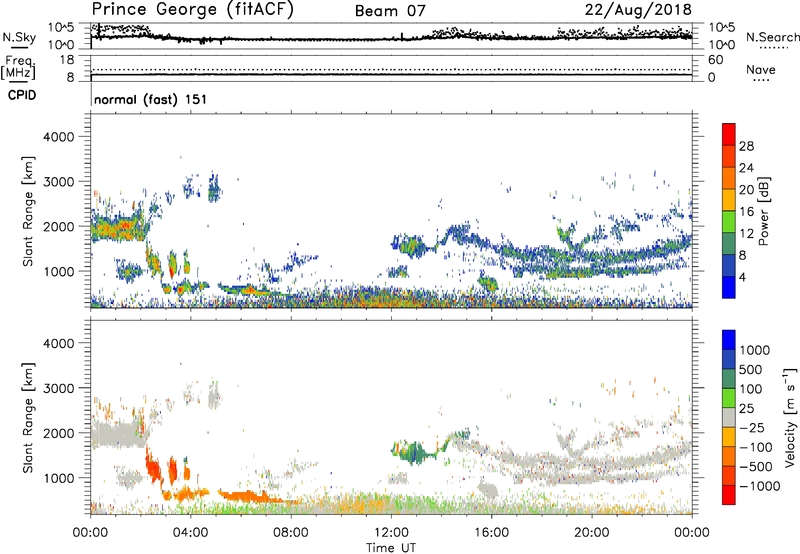Click the 'Freq. [MHz]' axis label
800x554 pixels.
coord(18,68)
